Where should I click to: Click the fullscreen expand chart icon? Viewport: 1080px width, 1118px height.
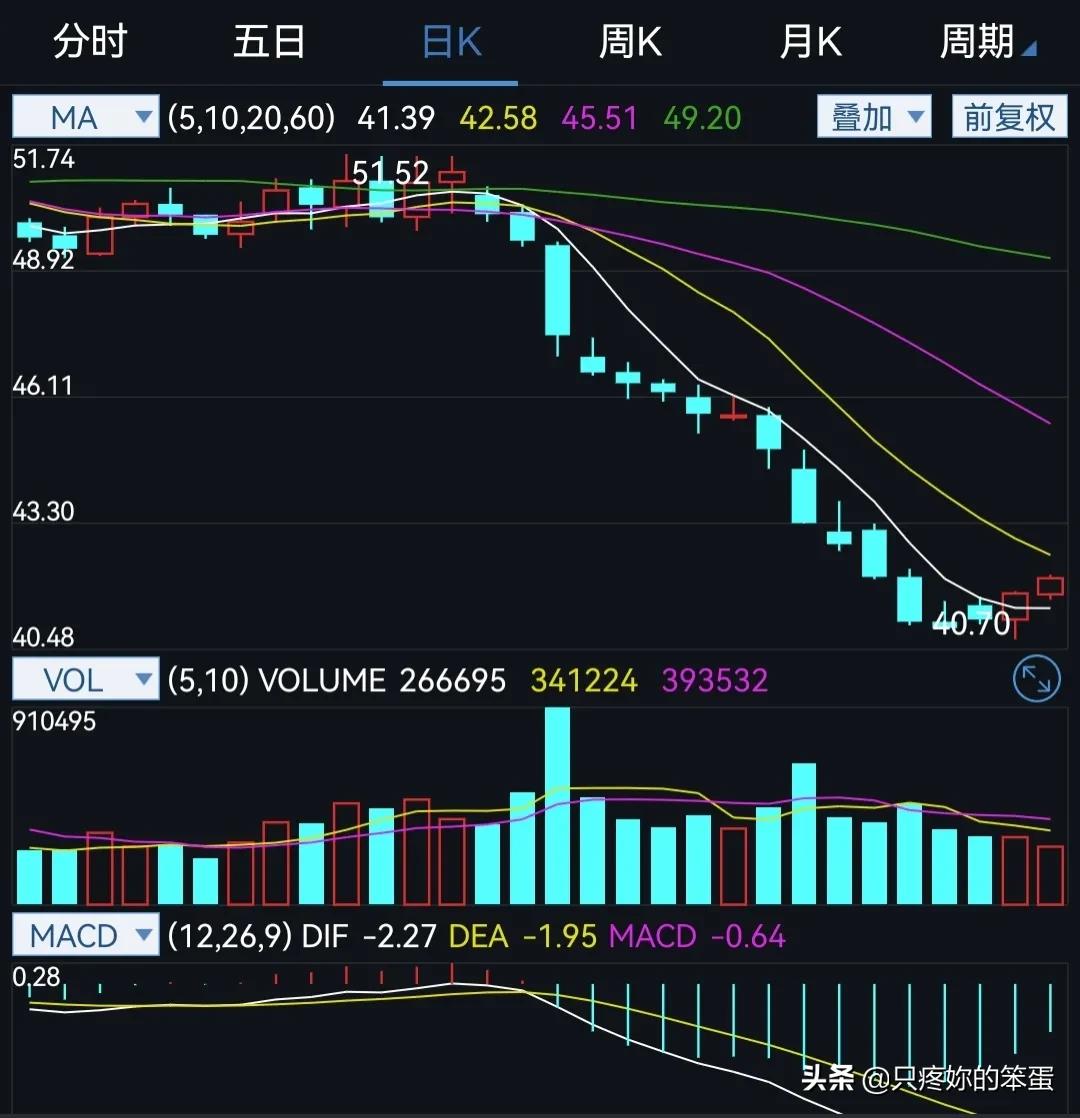1037,678
